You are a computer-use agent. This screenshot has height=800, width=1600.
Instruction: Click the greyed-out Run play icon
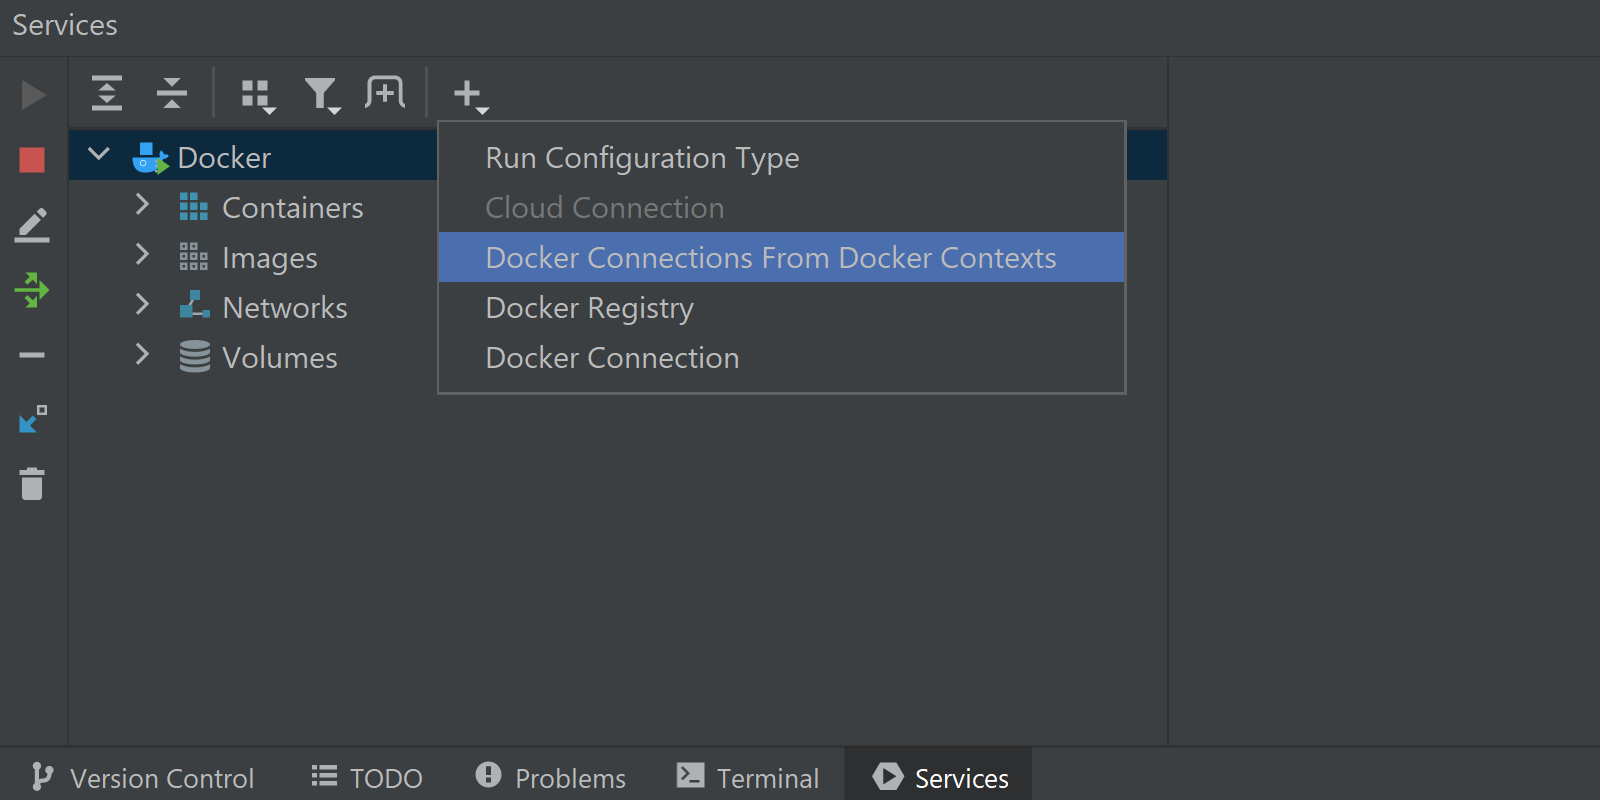33,95
